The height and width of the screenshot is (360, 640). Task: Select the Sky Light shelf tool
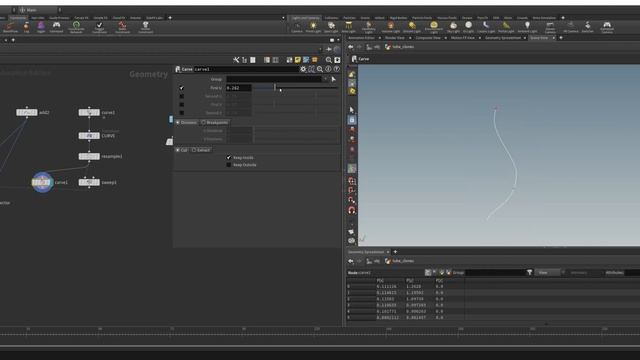point(453,27)
